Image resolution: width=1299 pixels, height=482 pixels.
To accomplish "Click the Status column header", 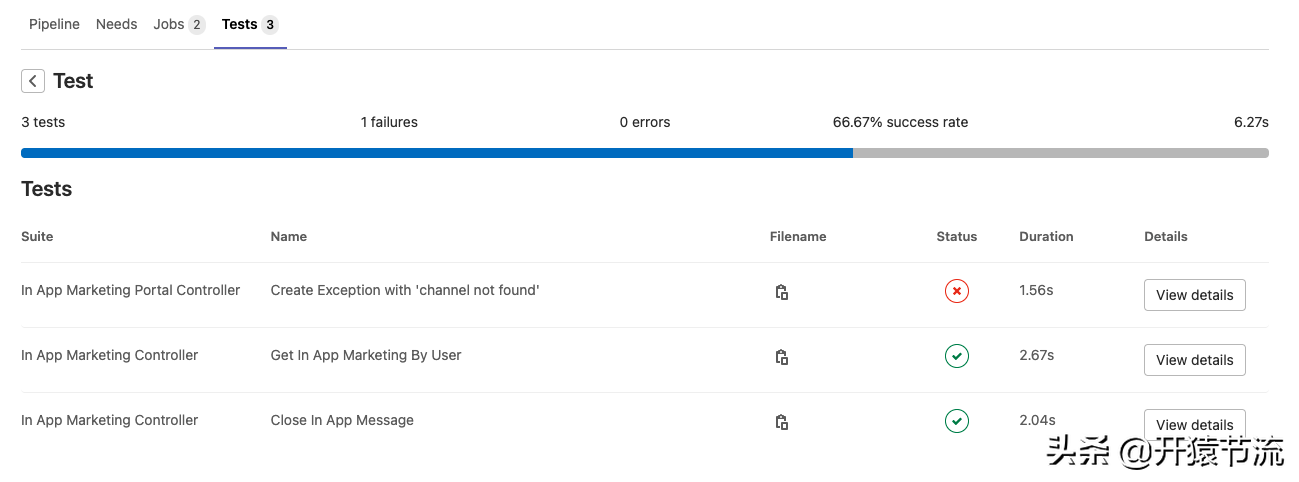I will pyautogui.click(x=957, y=237).
